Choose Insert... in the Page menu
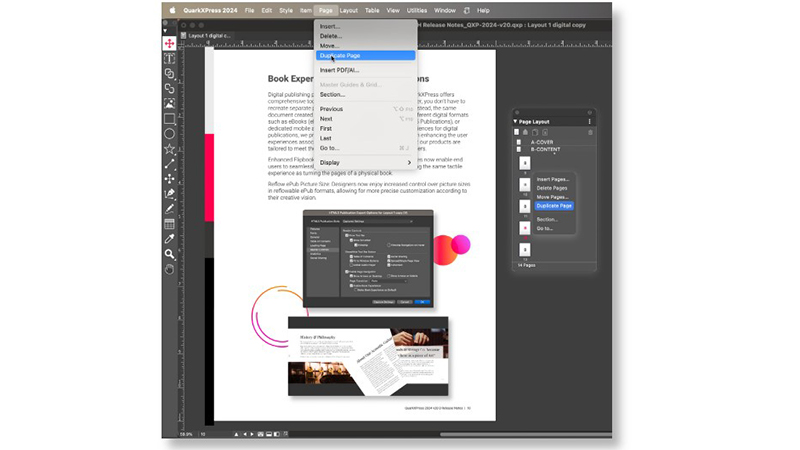800x450 pixels. [x=365, y=27]
